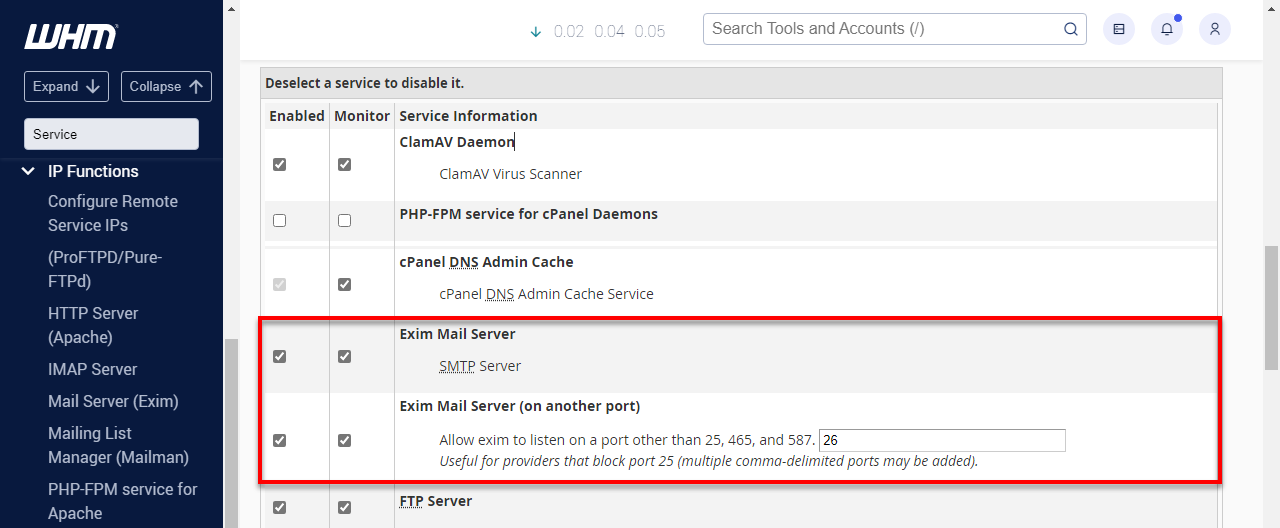Image resolution: width=1280 pixels, height=528 pixels.
Task: Click the sidebar scrollbar thumb
Action: (x=232, y=433)
